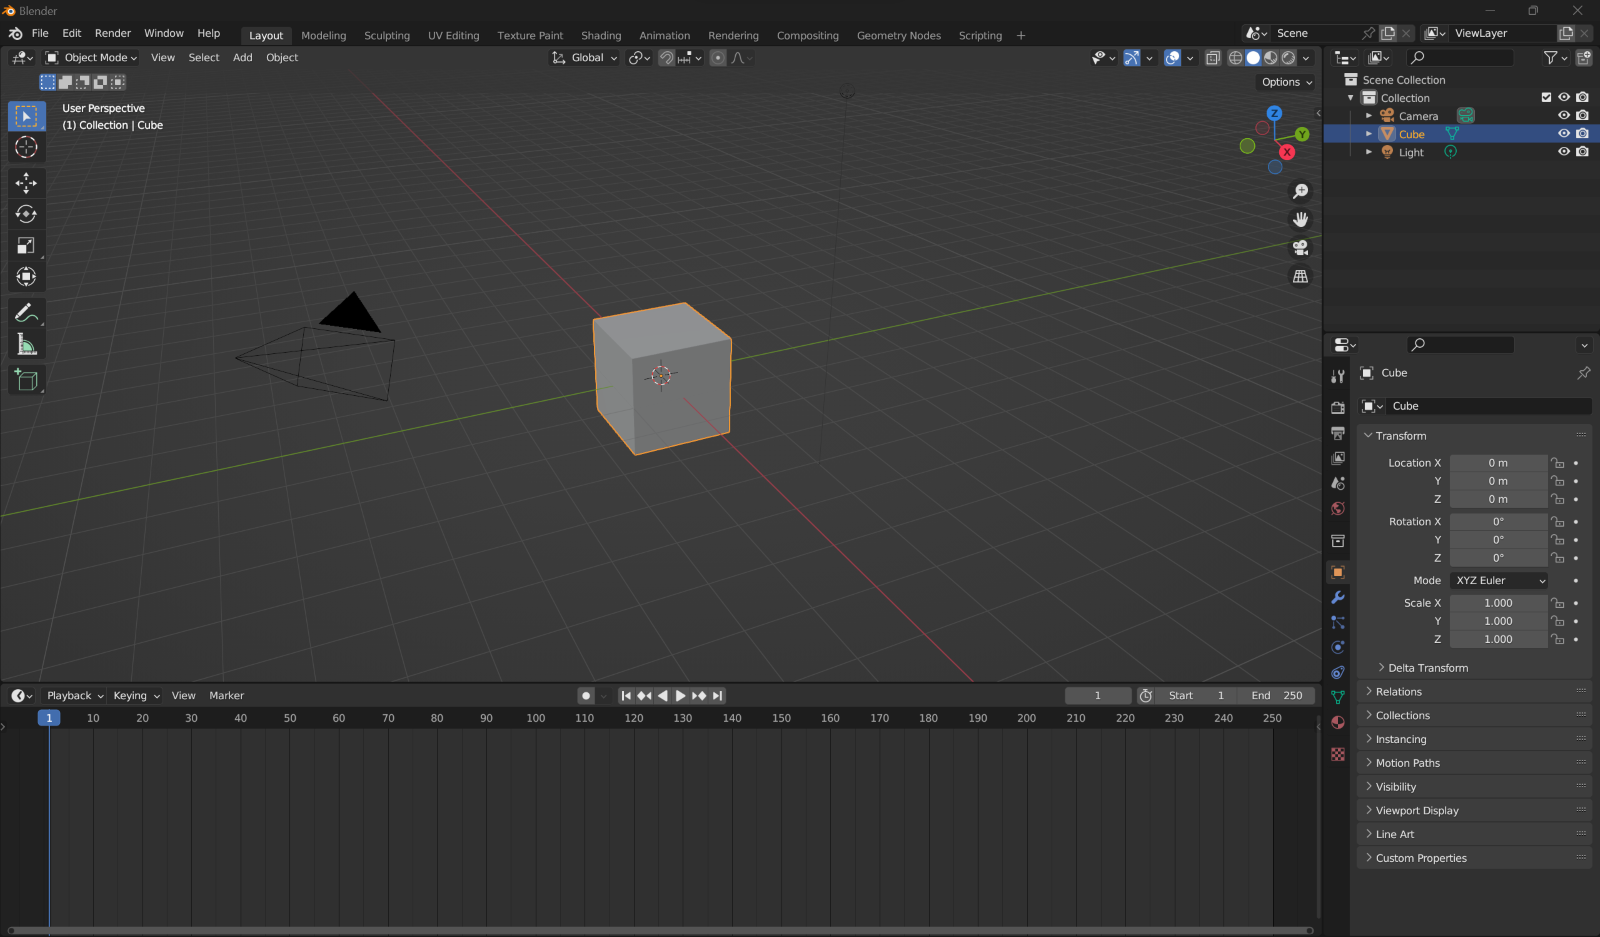Open the rotation Mode dropdown showing XYZ Euler
The width and height of the screenshot is (1600, 937).
1498,580
